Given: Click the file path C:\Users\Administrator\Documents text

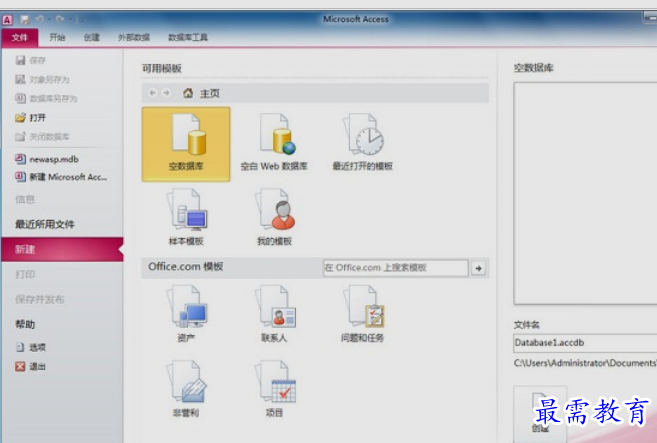Looking at the screenshot, I should (585, 363).
